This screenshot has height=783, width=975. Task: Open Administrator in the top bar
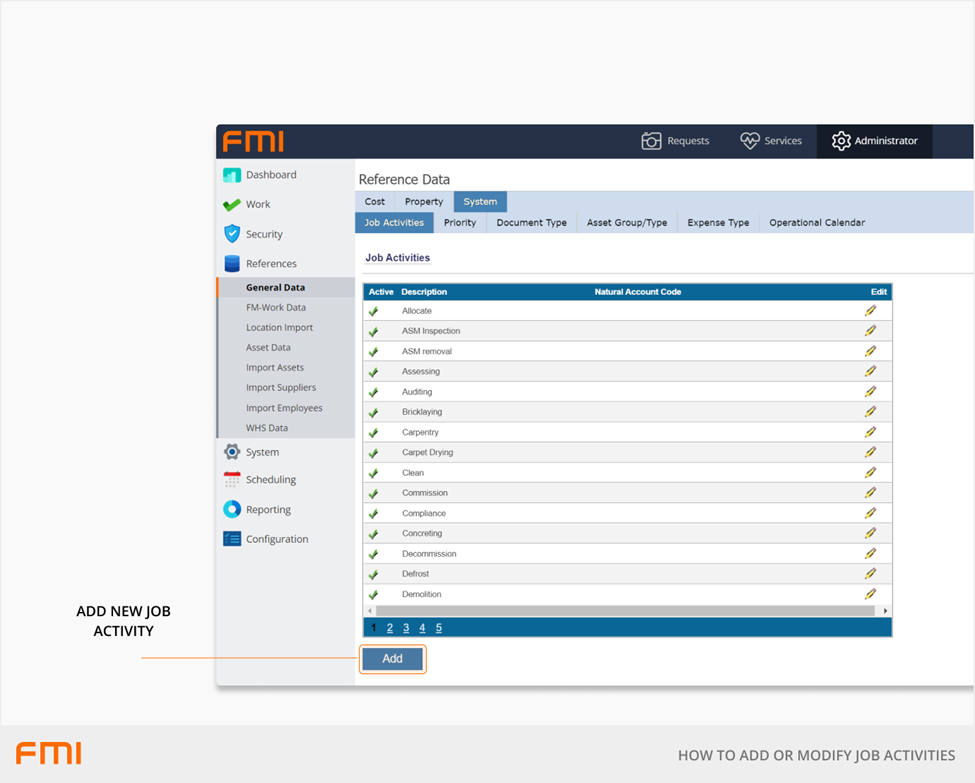(875, 141)
